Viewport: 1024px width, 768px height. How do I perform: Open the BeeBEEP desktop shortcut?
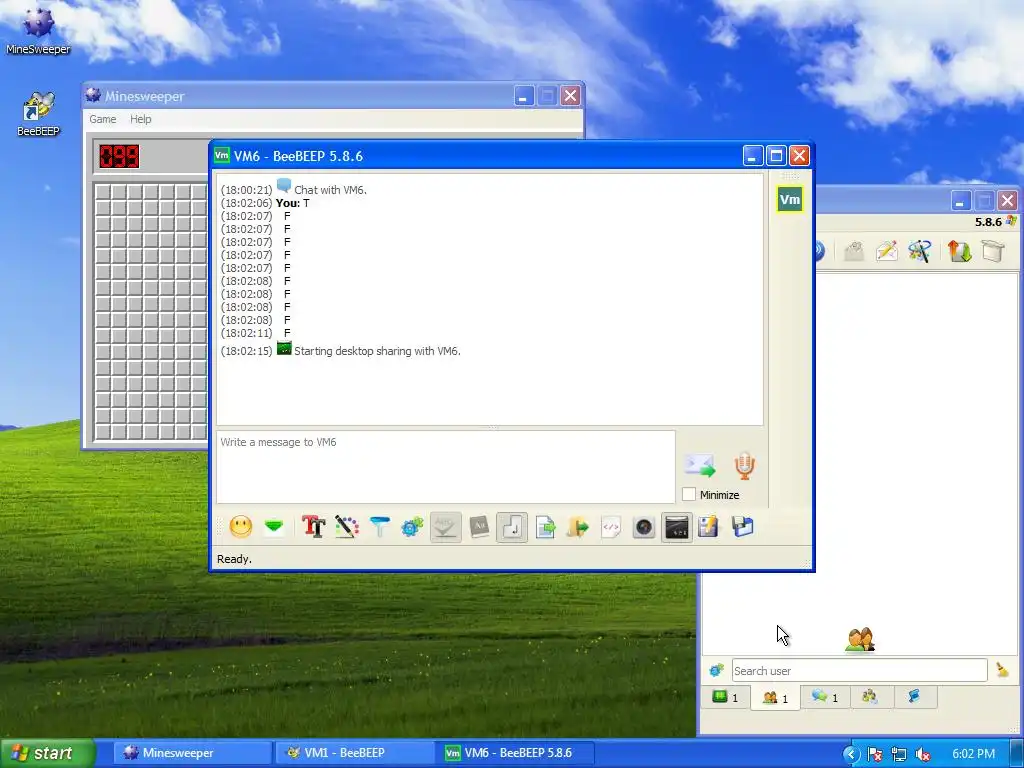point(38,114)
